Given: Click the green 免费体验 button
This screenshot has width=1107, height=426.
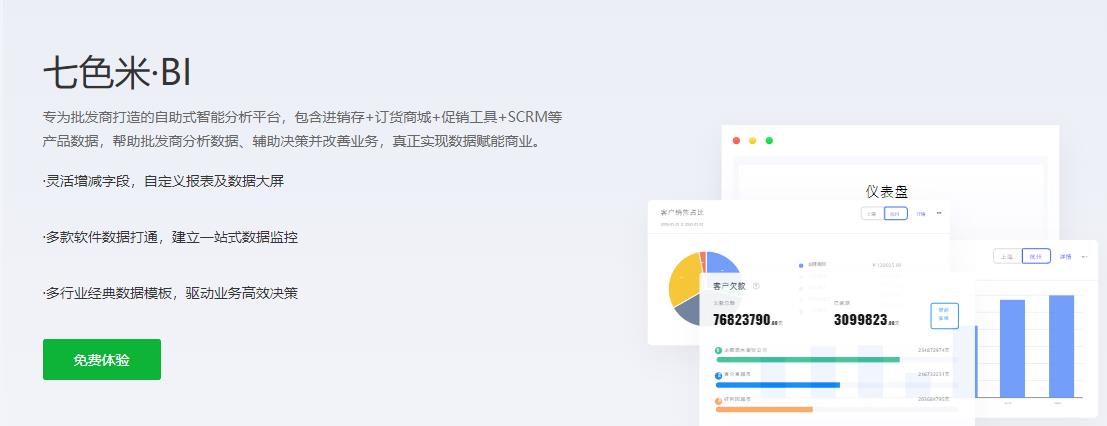Looking at the screenshot, I should 102,360.
